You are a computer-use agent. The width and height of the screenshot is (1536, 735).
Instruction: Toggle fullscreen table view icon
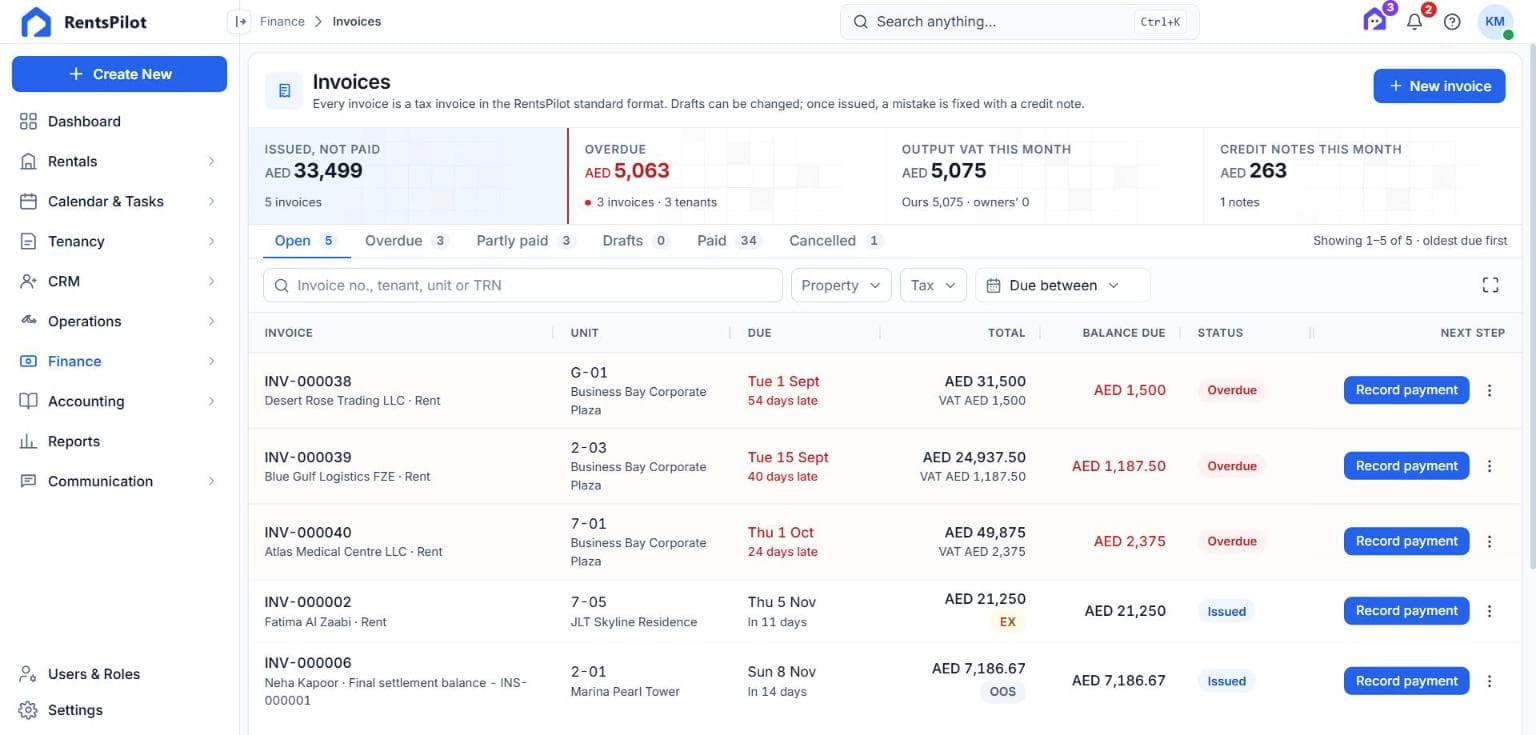(1490, 285)
